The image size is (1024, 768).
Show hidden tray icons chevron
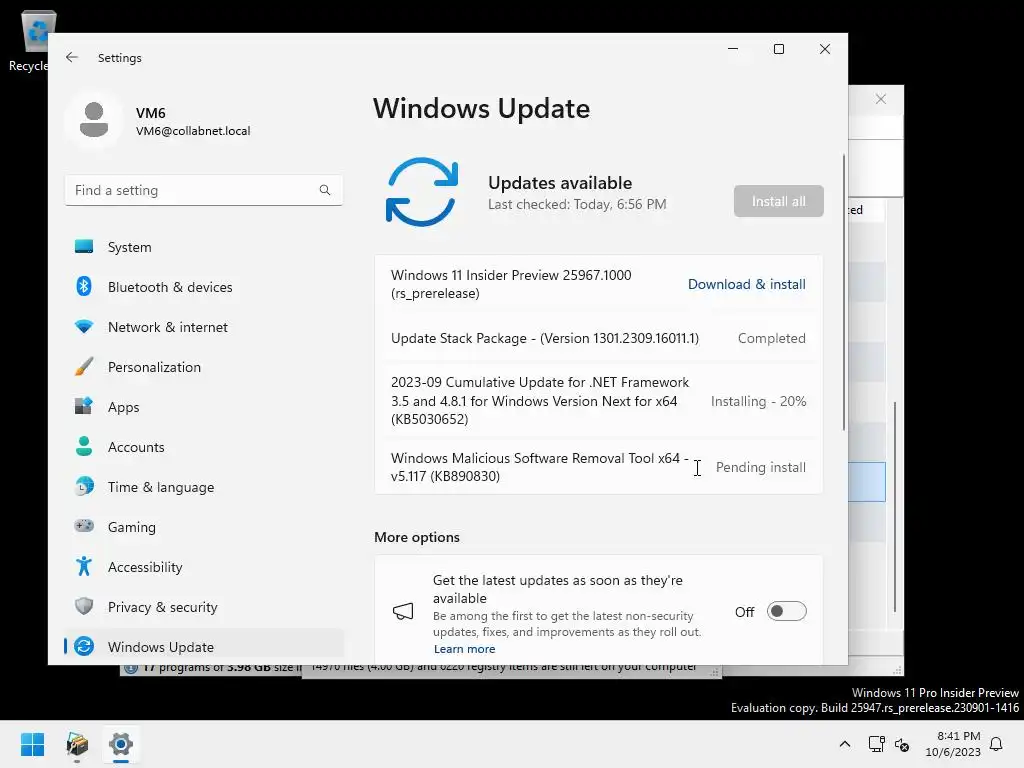(x=844, y=744)
